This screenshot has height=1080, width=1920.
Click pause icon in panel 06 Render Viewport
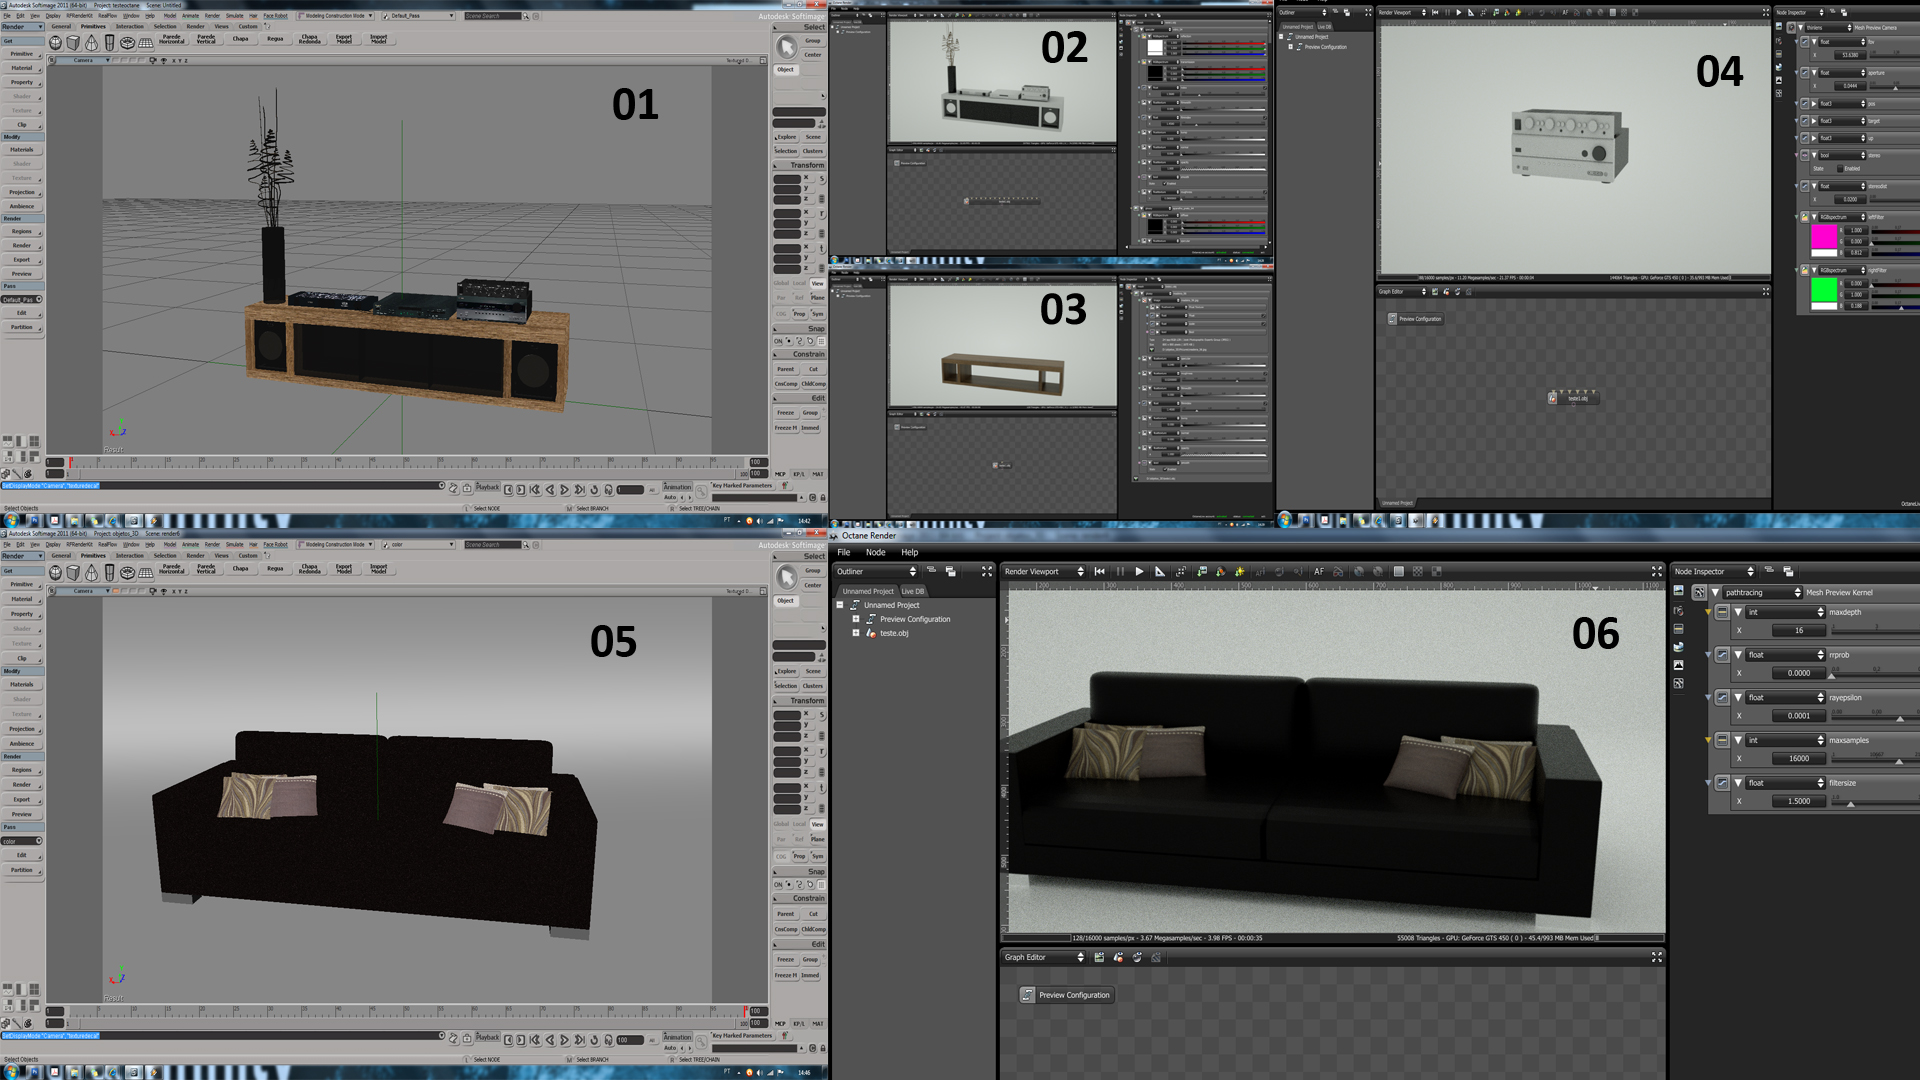(1120, 571)
